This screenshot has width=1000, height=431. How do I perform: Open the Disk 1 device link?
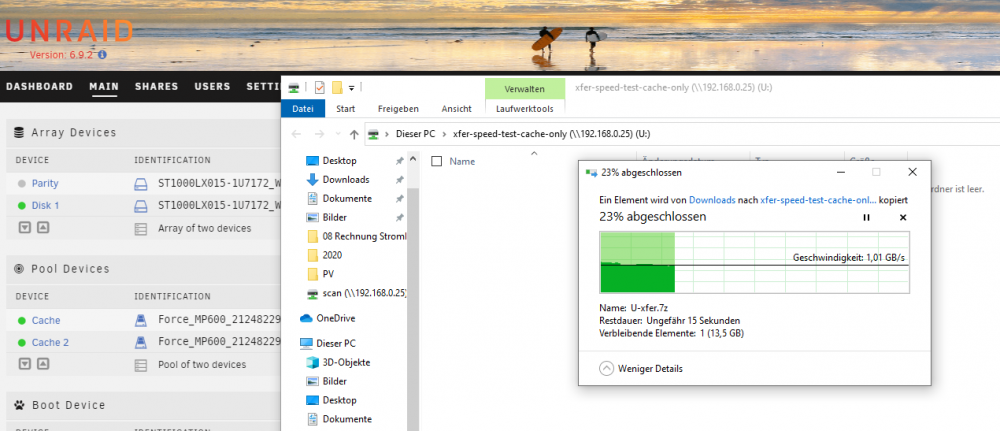point(45,206)
